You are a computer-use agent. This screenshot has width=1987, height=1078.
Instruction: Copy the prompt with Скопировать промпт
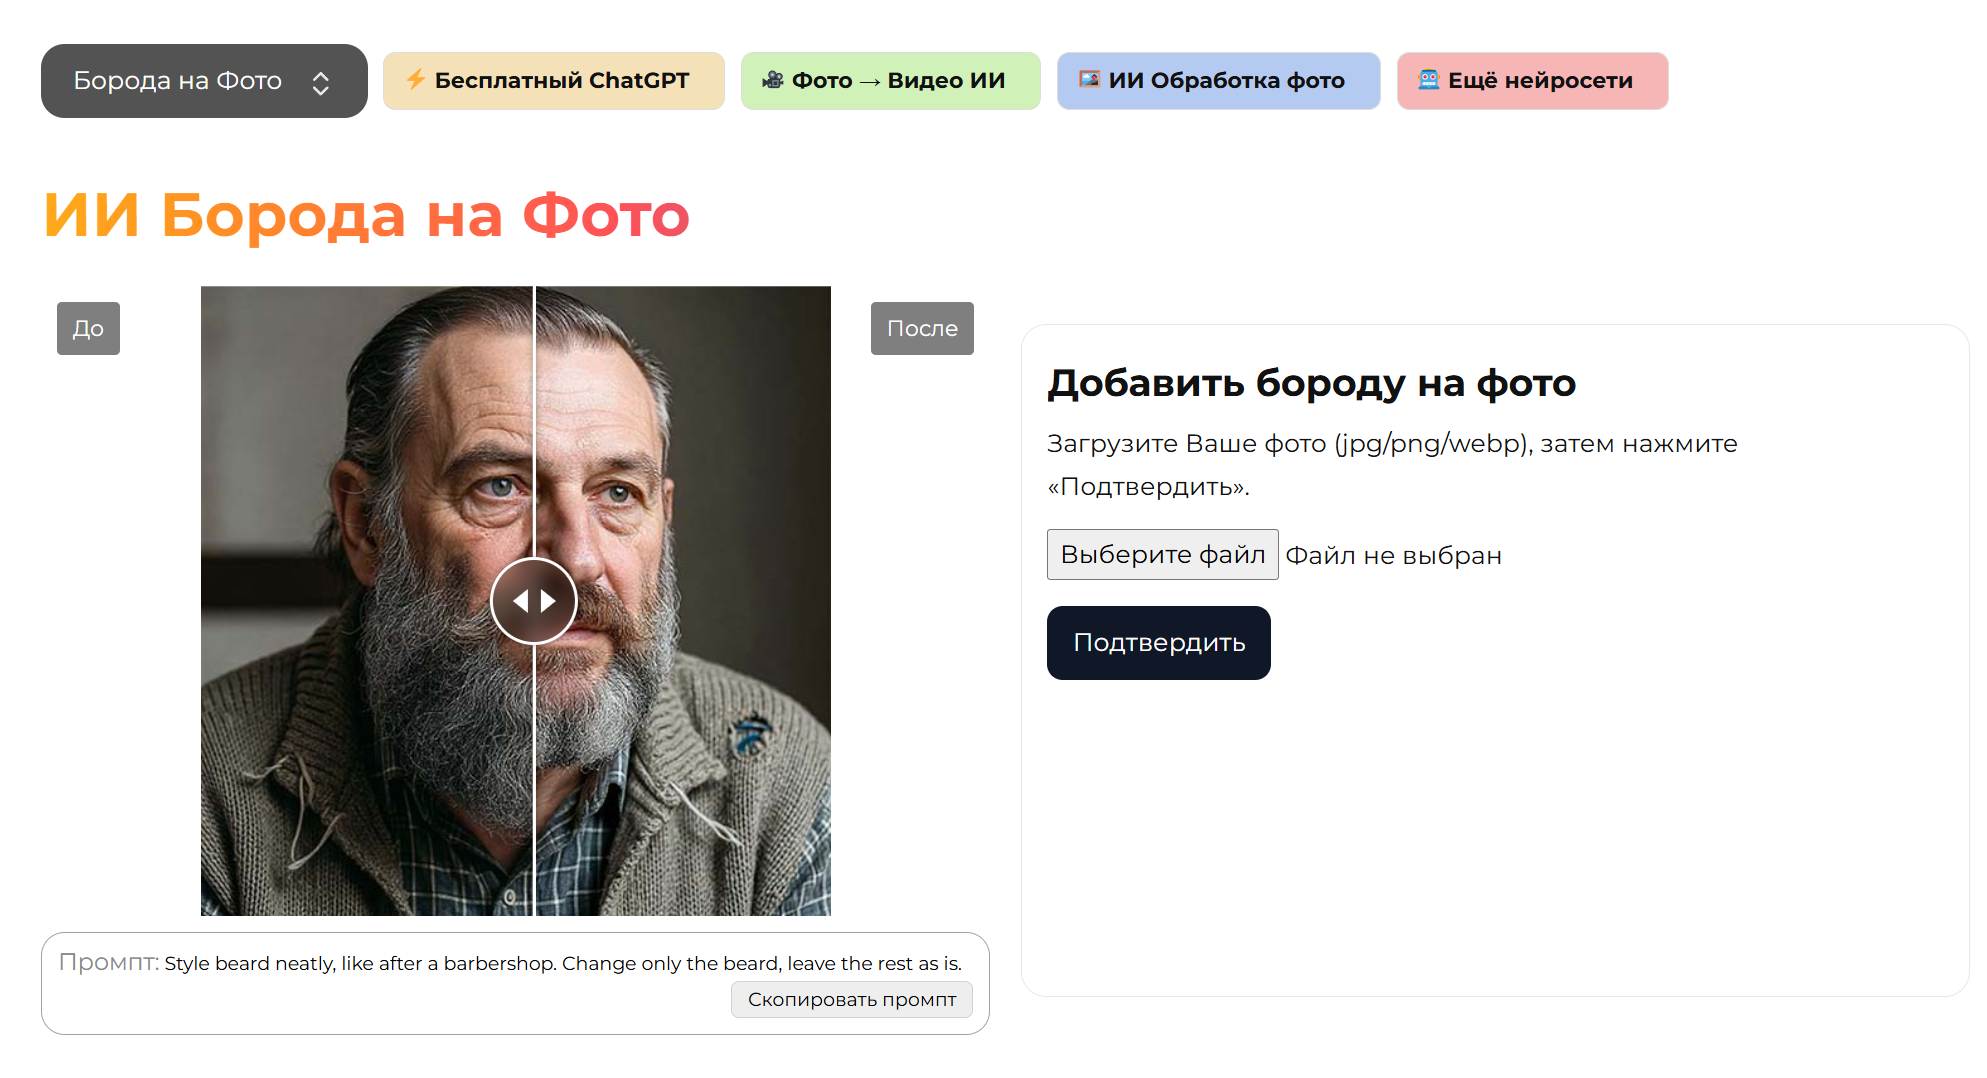tap(851, 1000)
